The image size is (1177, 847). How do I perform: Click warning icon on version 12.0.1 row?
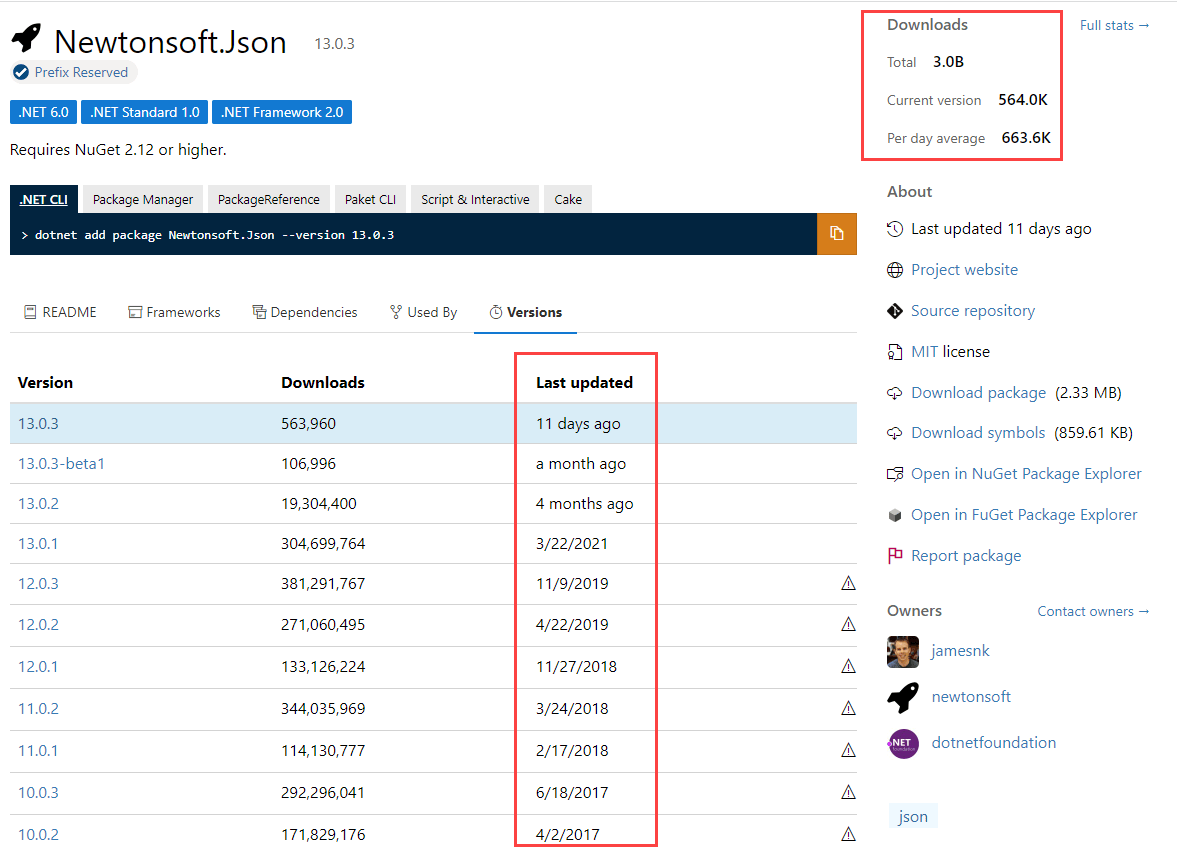click(x=848, y=666)
